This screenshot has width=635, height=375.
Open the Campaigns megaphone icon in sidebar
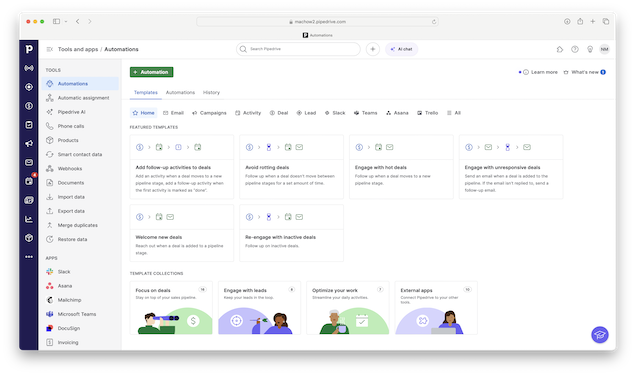[29, 144]
